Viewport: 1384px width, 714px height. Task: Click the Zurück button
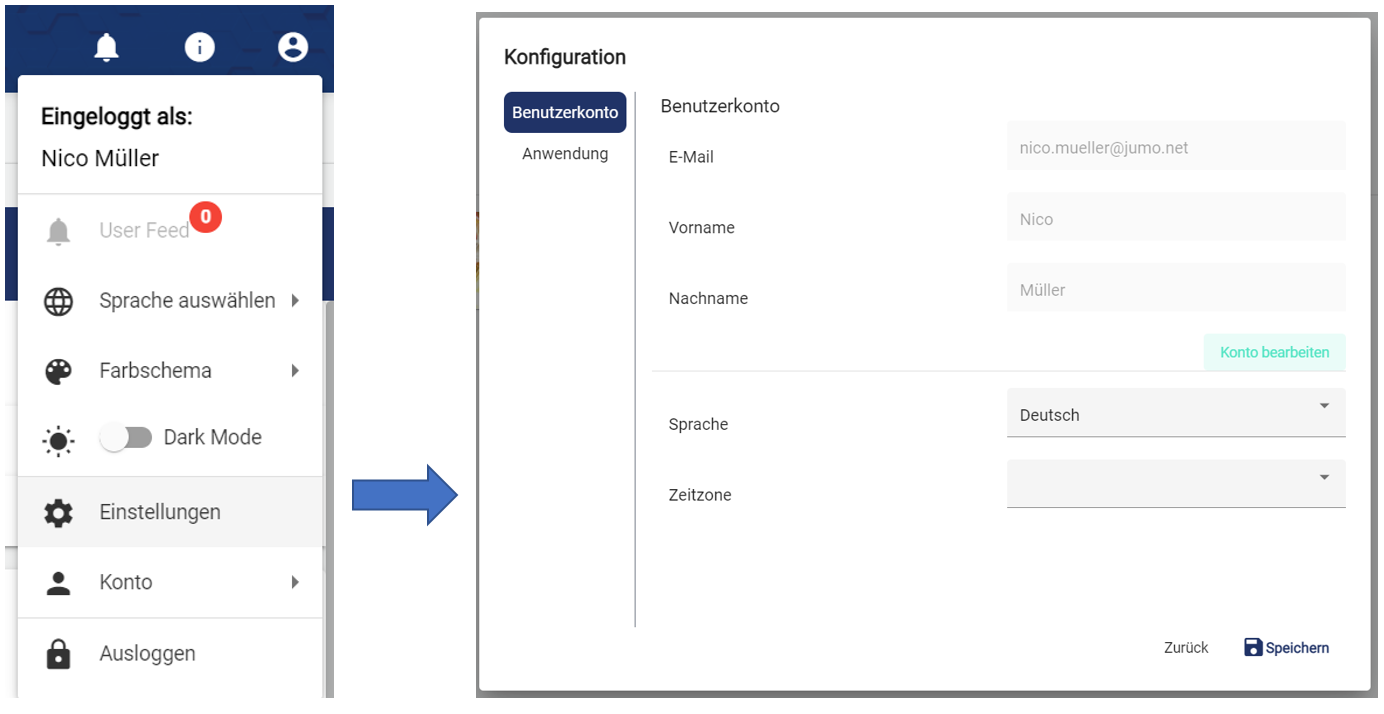[x=1186, y=648]
